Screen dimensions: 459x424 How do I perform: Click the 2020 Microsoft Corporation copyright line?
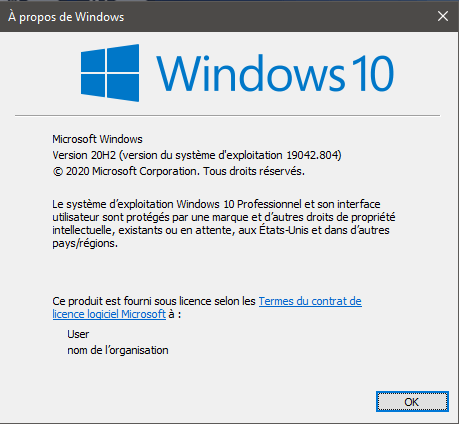178,171
